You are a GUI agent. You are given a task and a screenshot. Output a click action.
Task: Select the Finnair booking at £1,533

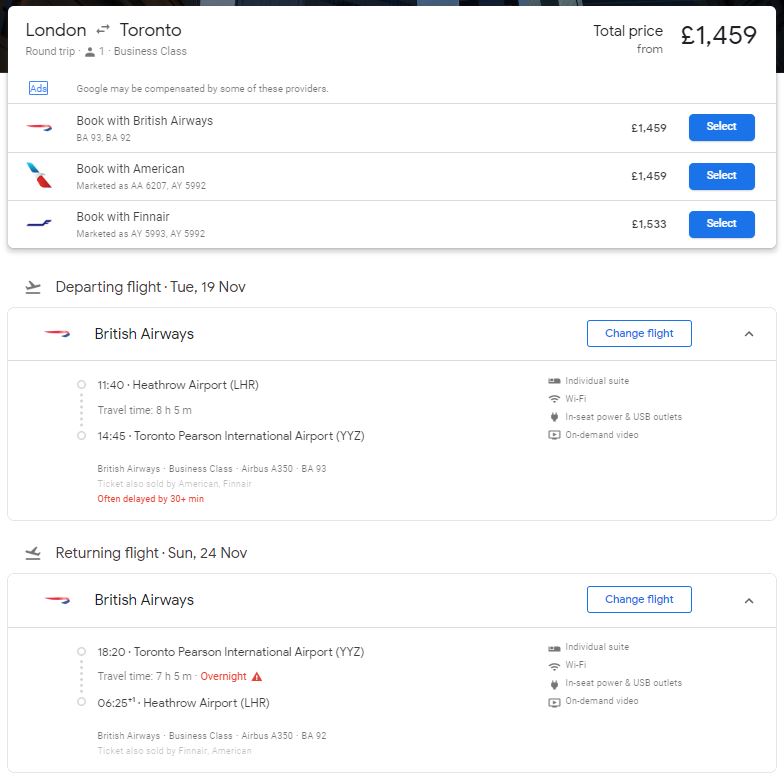click(x=722, y=224)
